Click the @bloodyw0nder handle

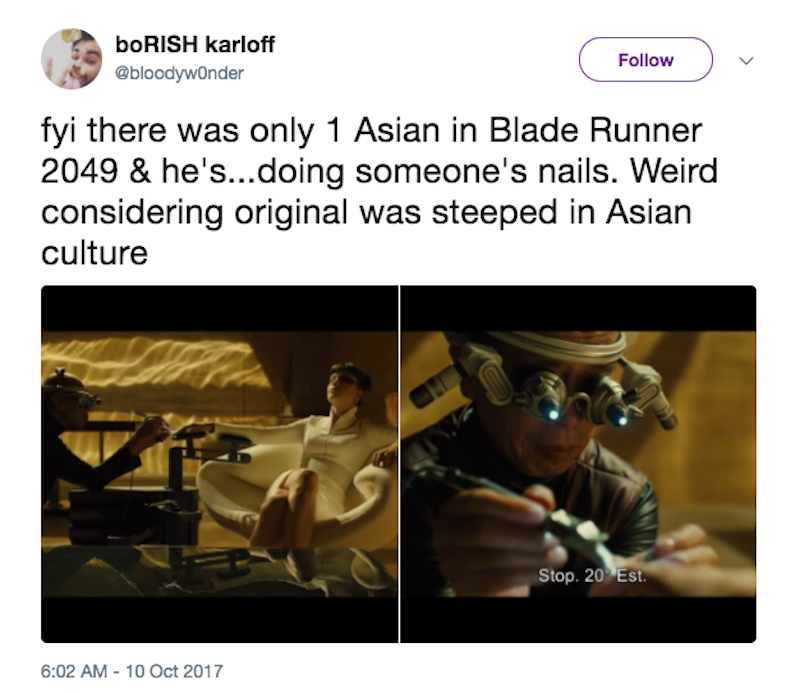pyautogui.click(x=180, y=73)
